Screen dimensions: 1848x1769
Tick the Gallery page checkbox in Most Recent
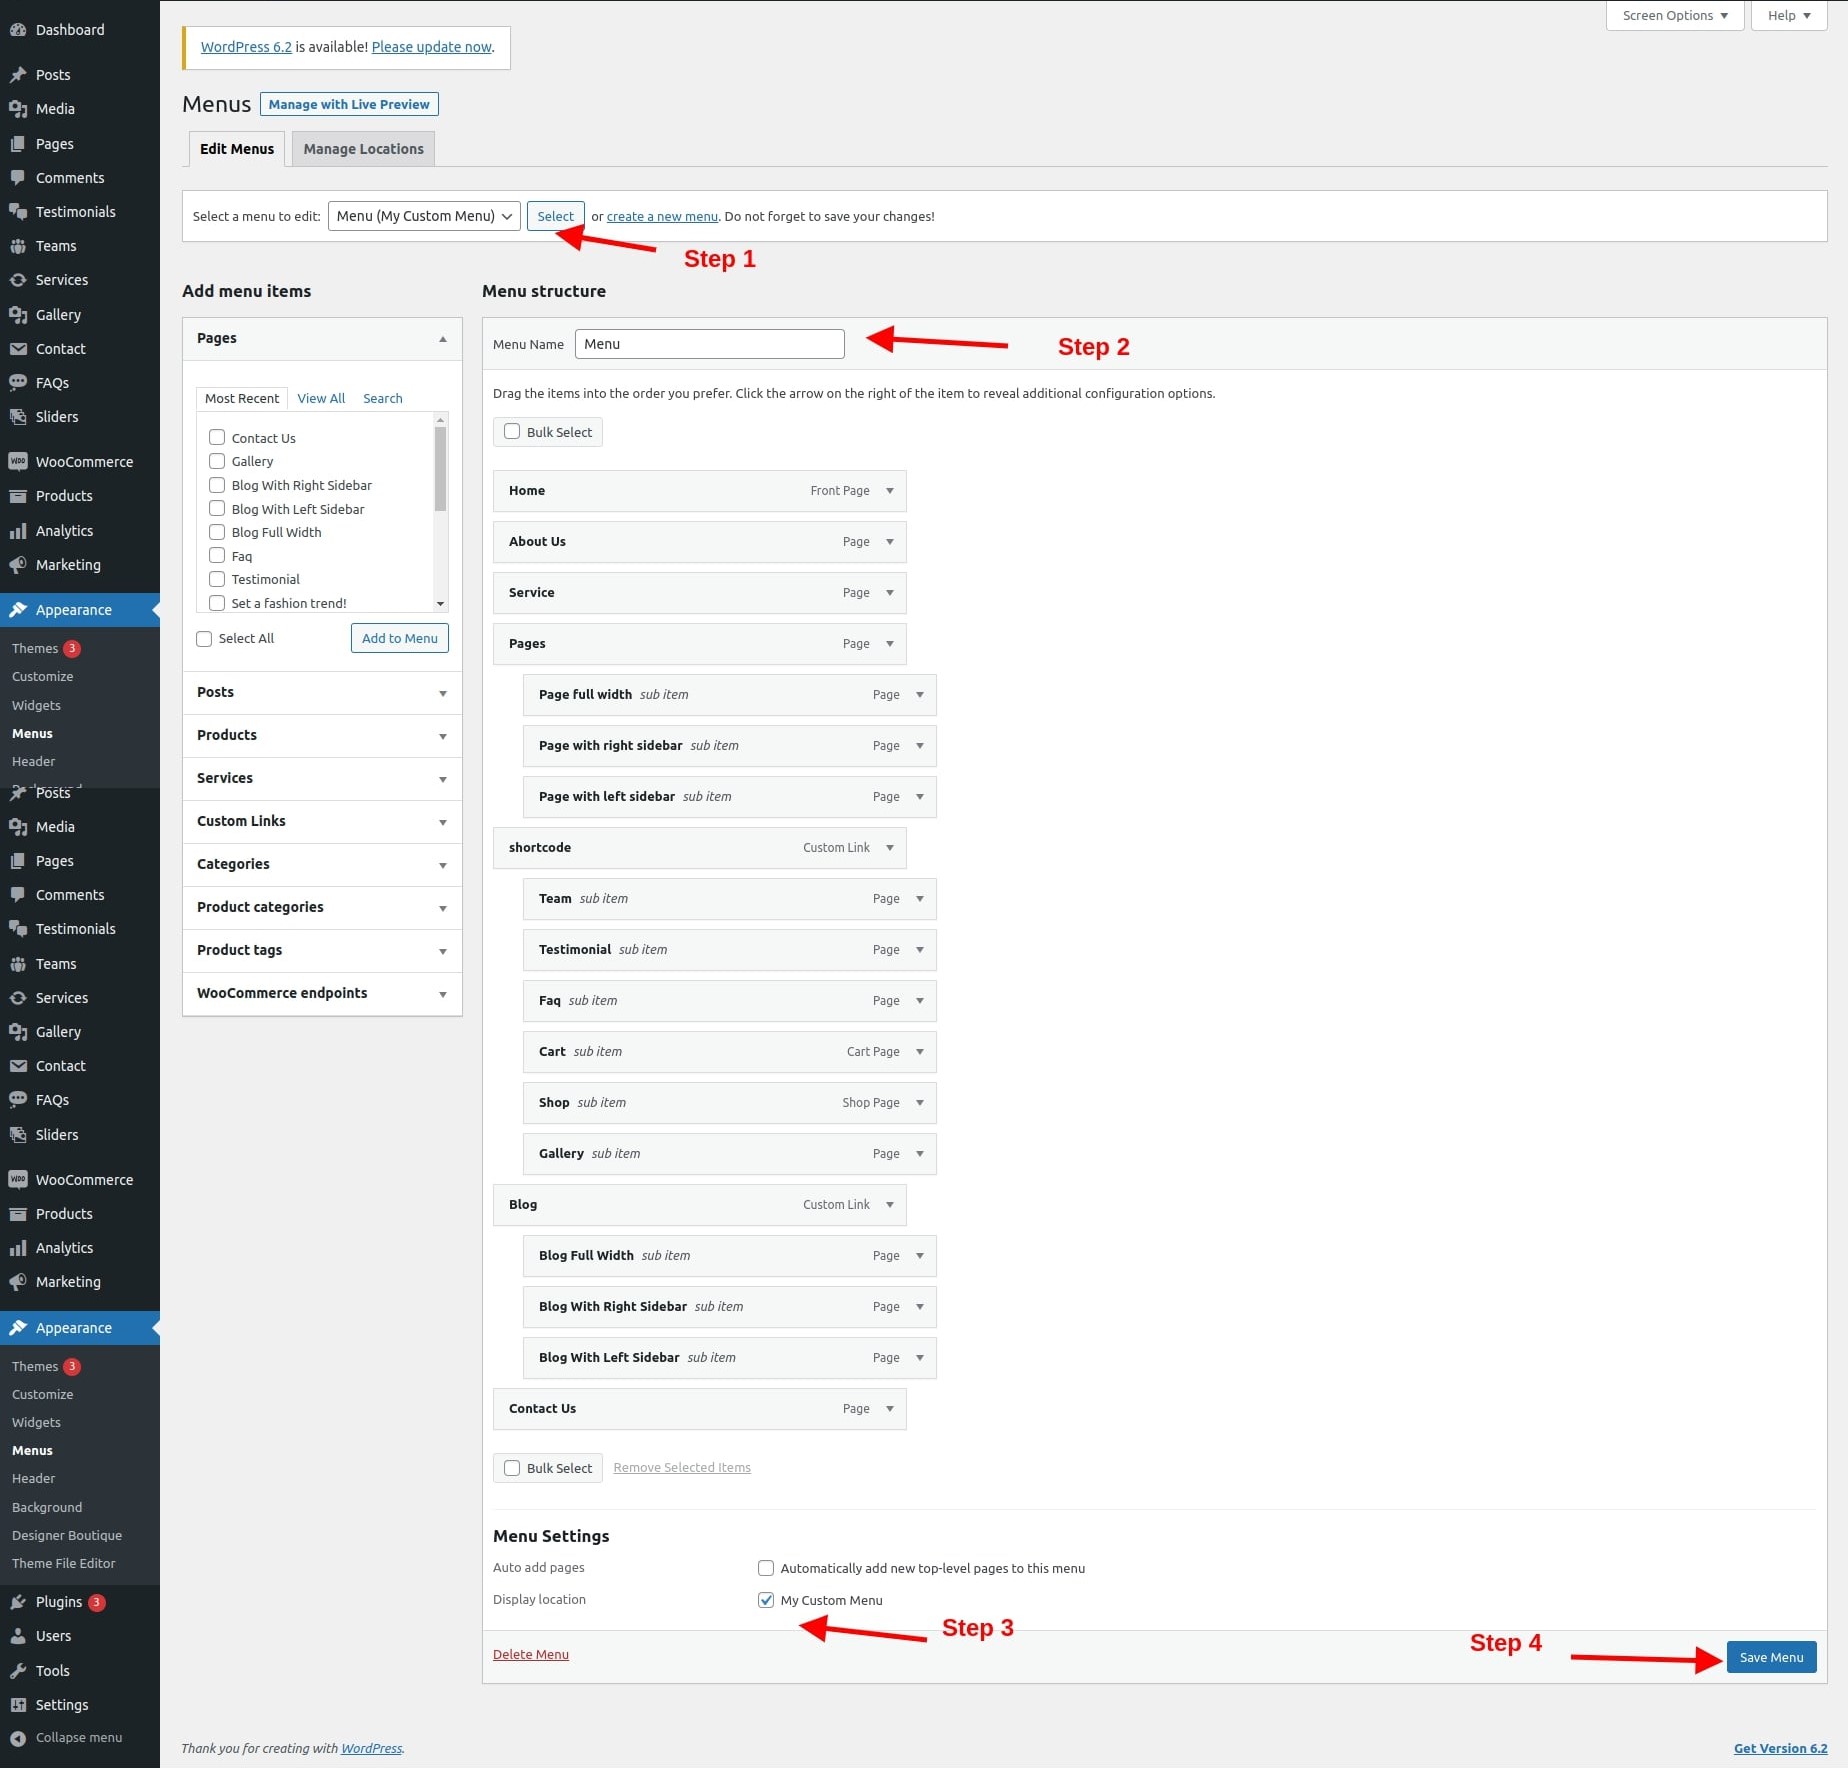pos(217,461)
